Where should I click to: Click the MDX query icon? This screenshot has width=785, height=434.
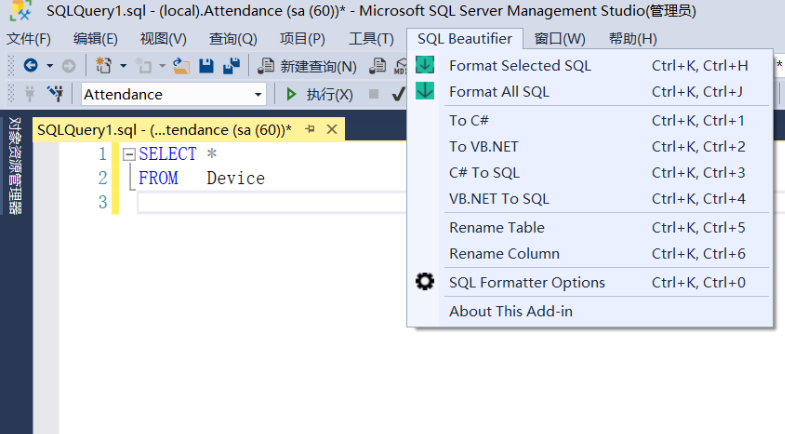(x=401, y=66)
